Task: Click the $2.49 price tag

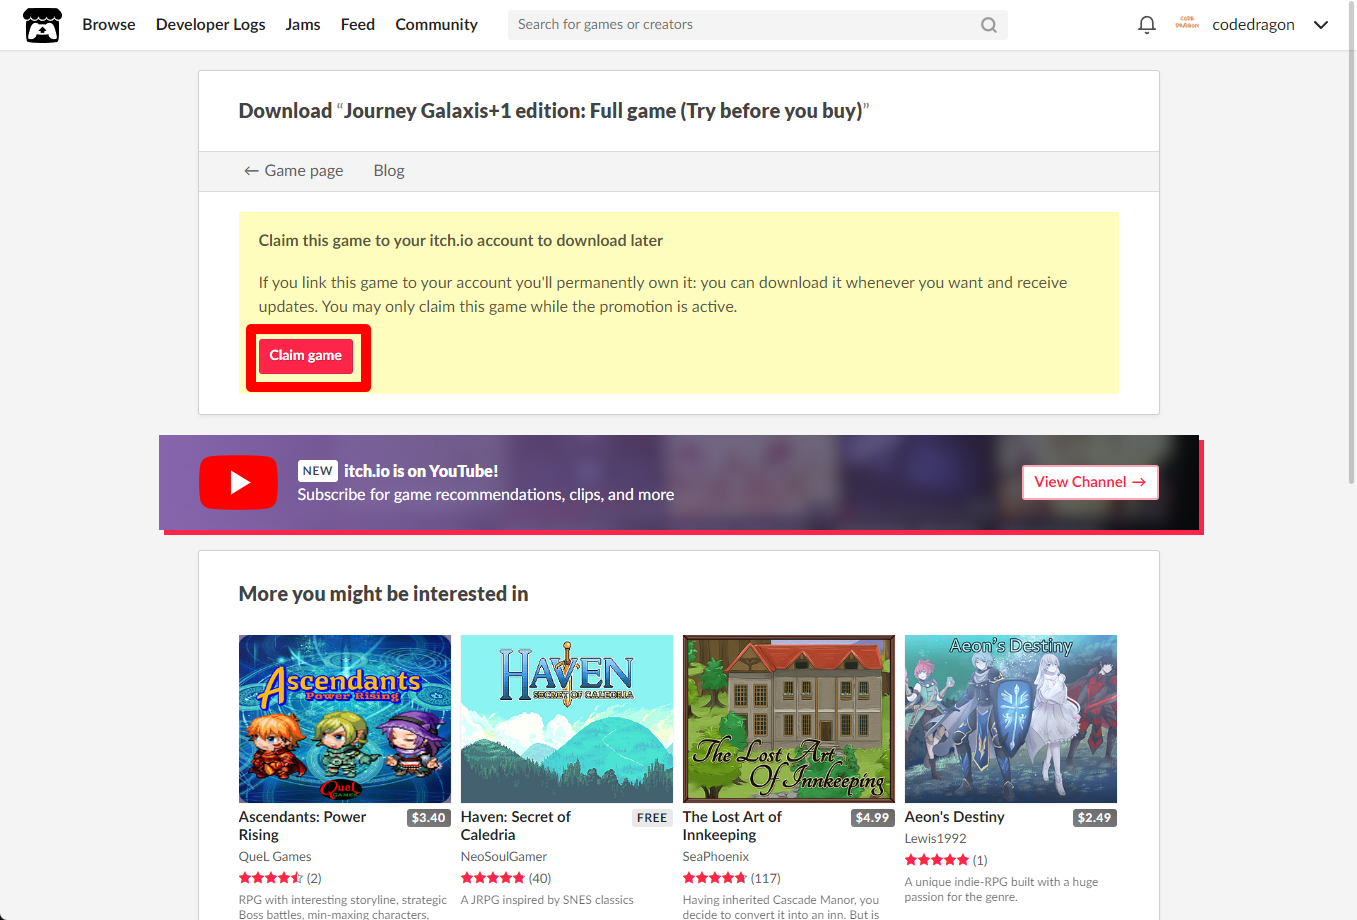Action: click(1095, 818)
